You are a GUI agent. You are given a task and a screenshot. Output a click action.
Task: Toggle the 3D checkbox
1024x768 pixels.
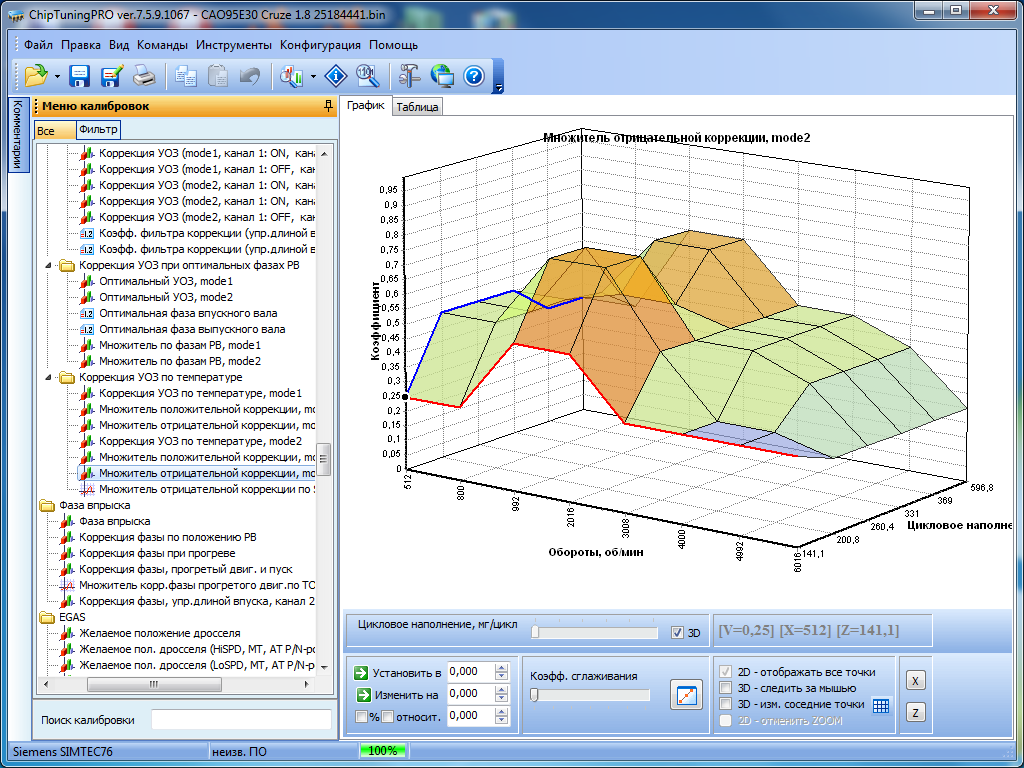[678, 633]
